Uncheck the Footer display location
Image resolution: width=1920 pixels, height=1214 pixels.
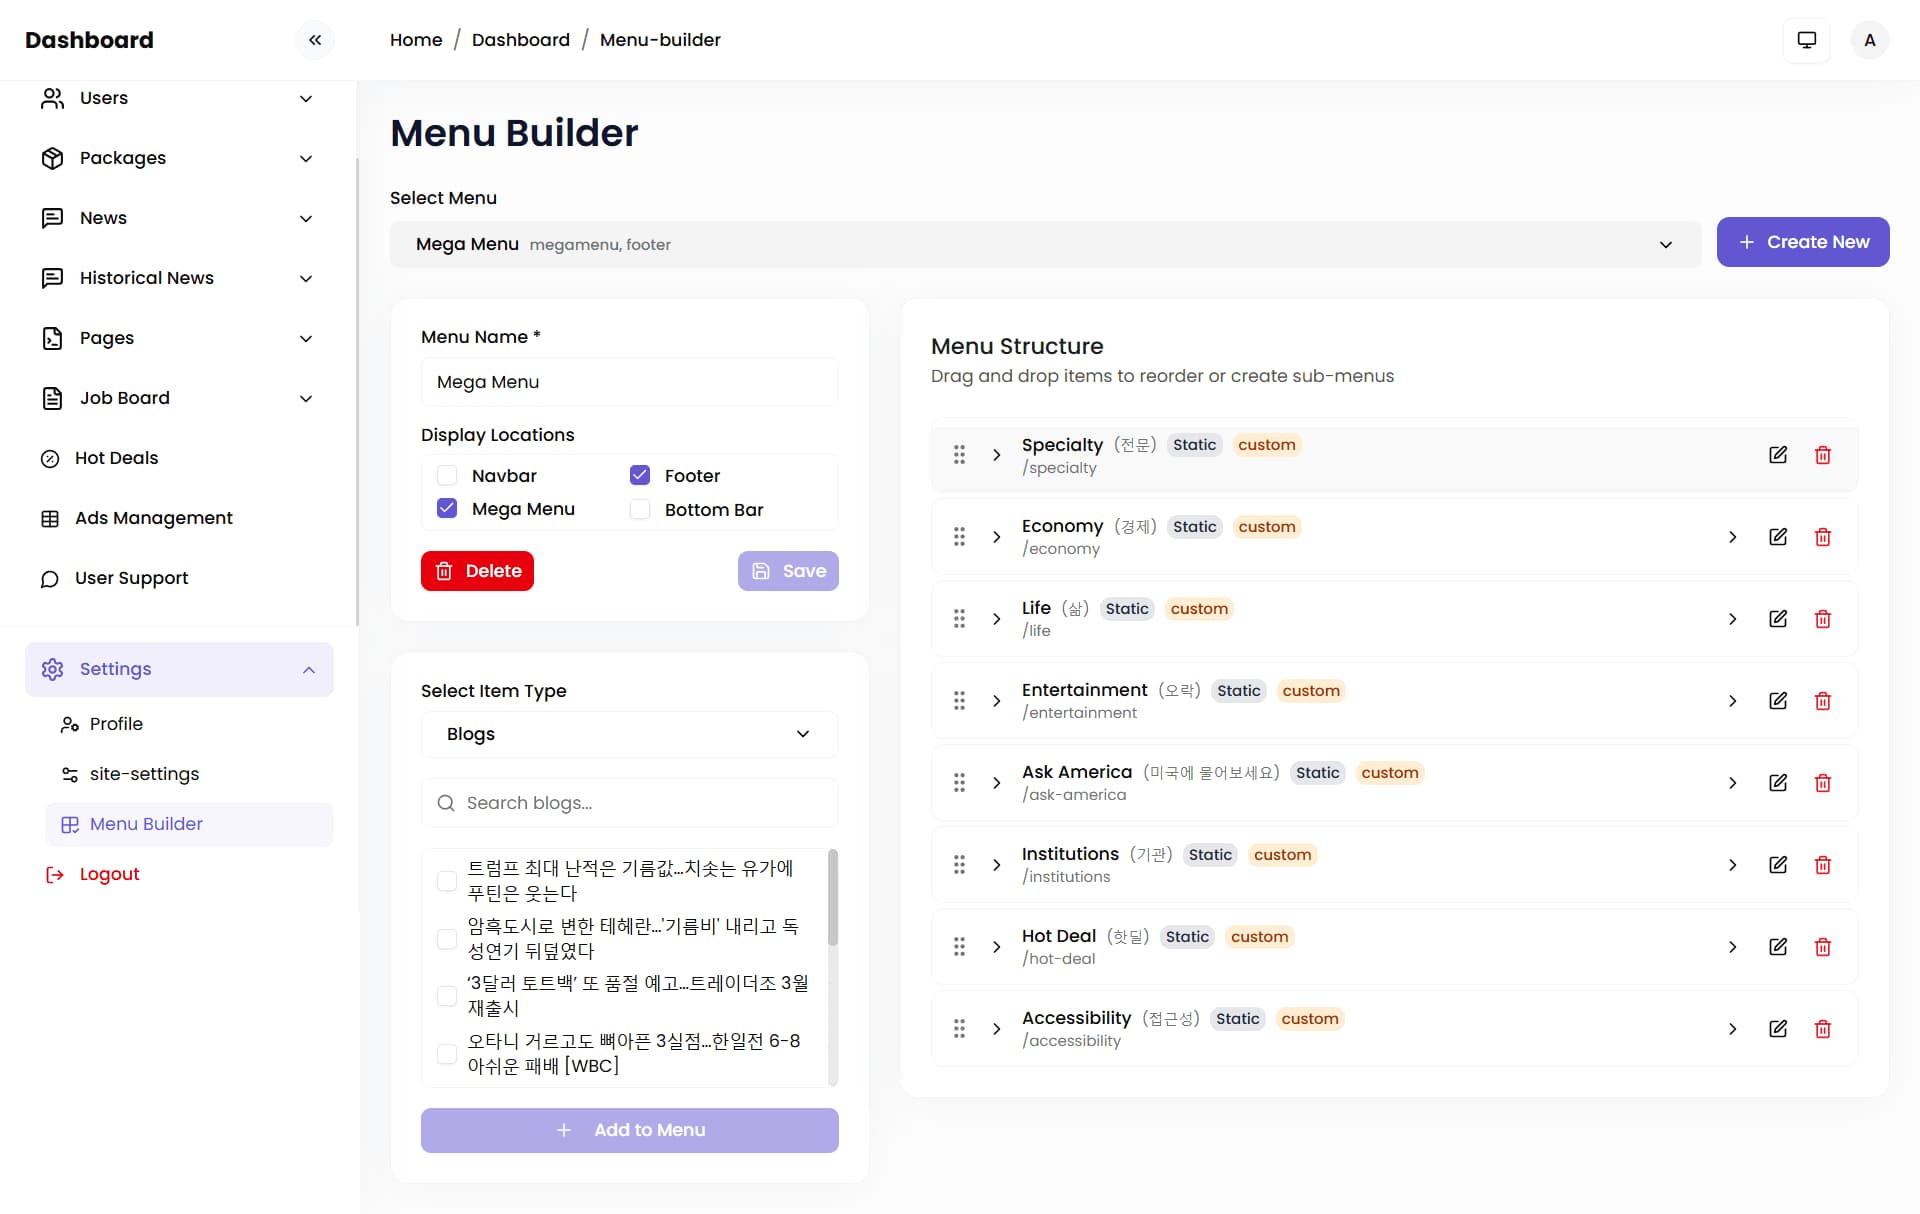point(640,476)
